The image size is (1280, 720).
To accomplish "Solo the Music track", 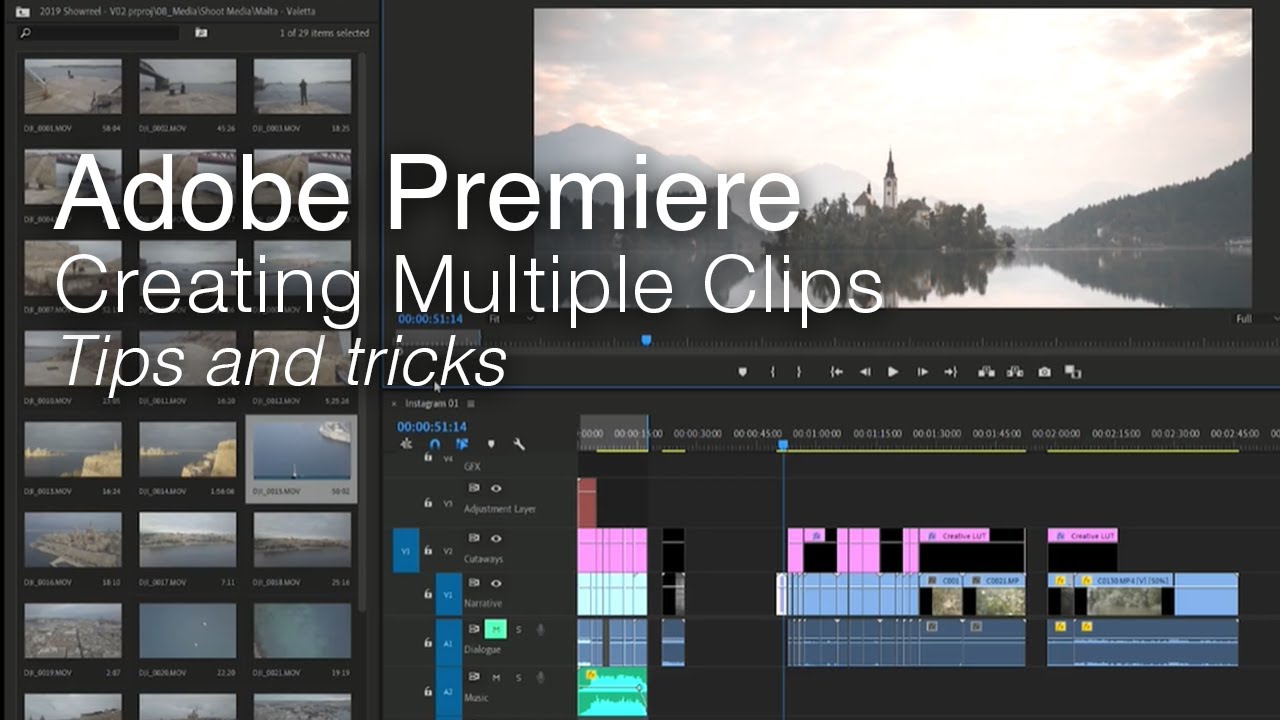I will coord(518,678).
